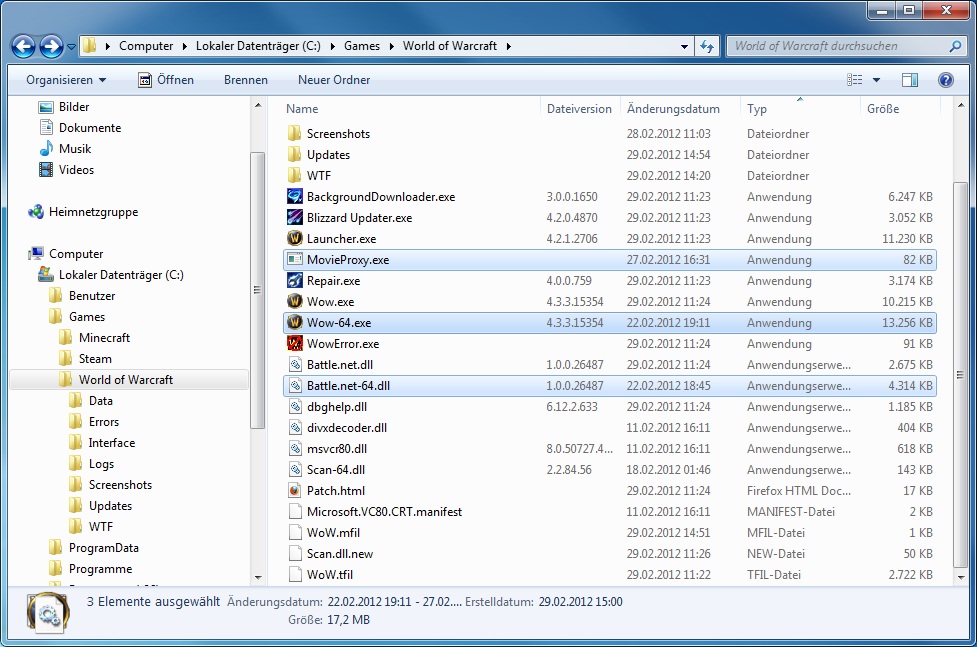Select the Screenshots folder icon in file list
977x647 pixels.
coord(294,133)
